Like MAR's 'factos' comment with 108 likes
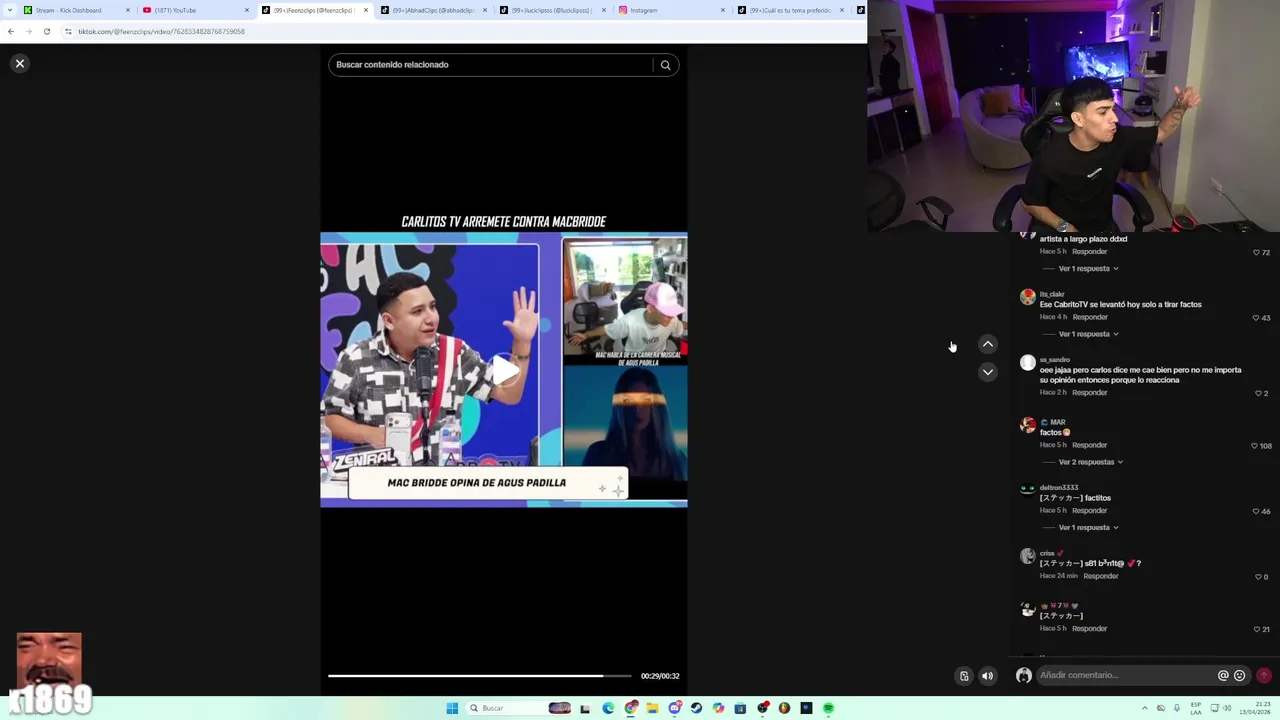This screenshot has height=720, width=1280. pyautogui.click(x=1254, y=446)
